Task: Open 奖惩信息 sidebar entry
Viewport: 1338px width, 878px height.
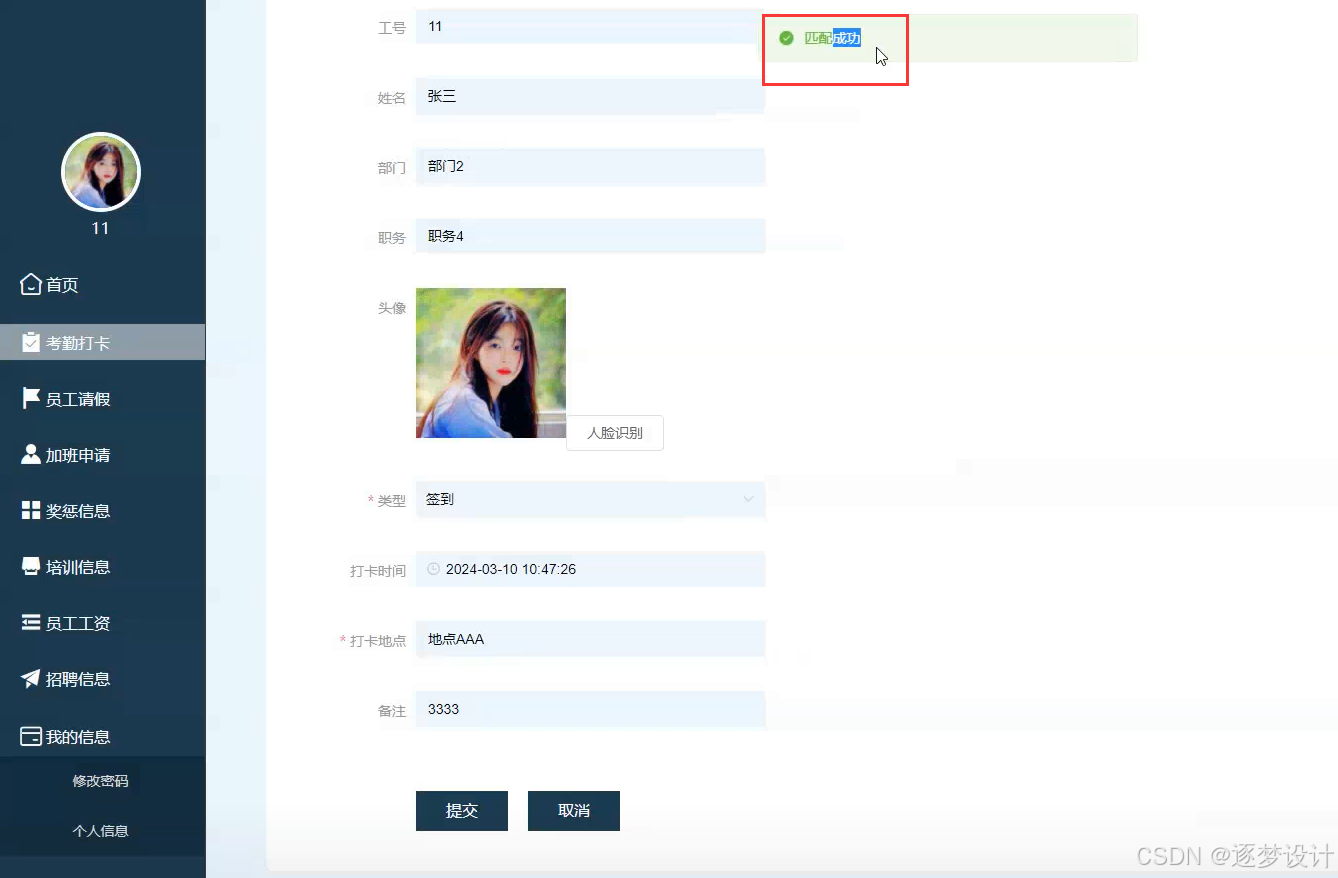Action: pyautogui.click(x=102, y=510)
